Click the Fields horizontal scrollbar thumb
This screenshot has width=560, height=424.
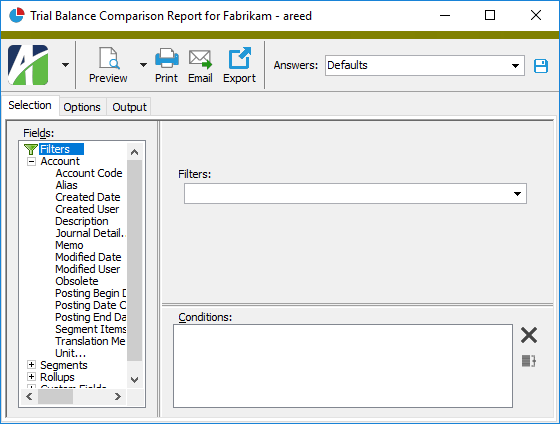pos(55,396)
